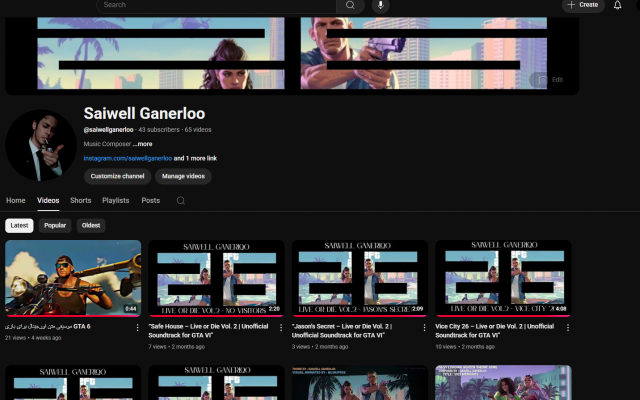Select the Latest sort filter chip
The width and height of the screenshot is (640, 400).
click(19, 226)
